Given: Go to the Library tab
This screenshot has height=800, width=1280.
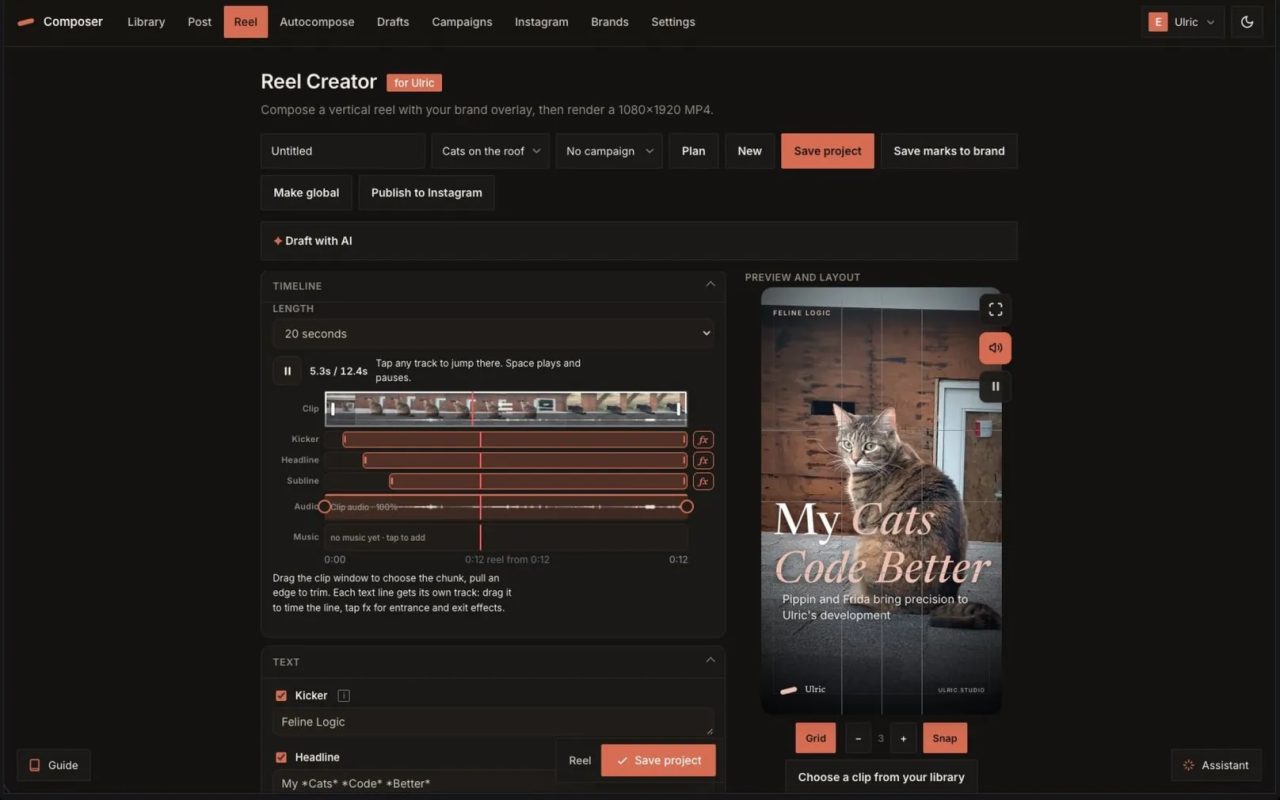Looking at the screenshot, I should point(146,22).
